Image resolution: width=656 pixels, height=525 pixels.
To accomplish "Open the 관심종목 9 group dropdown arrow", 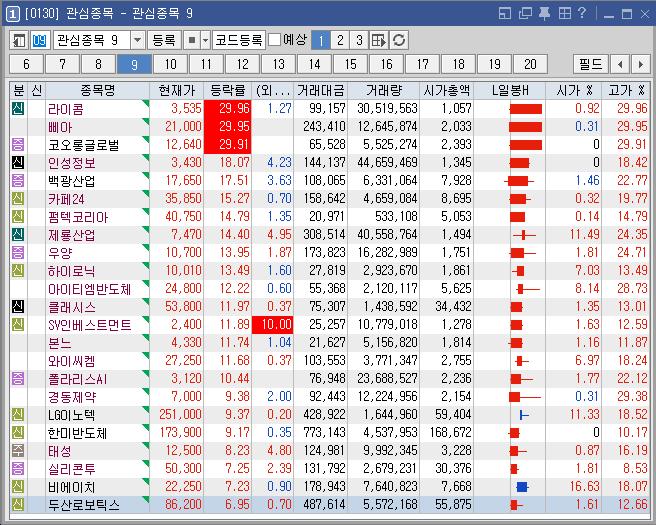I will [x=138, y=40].
